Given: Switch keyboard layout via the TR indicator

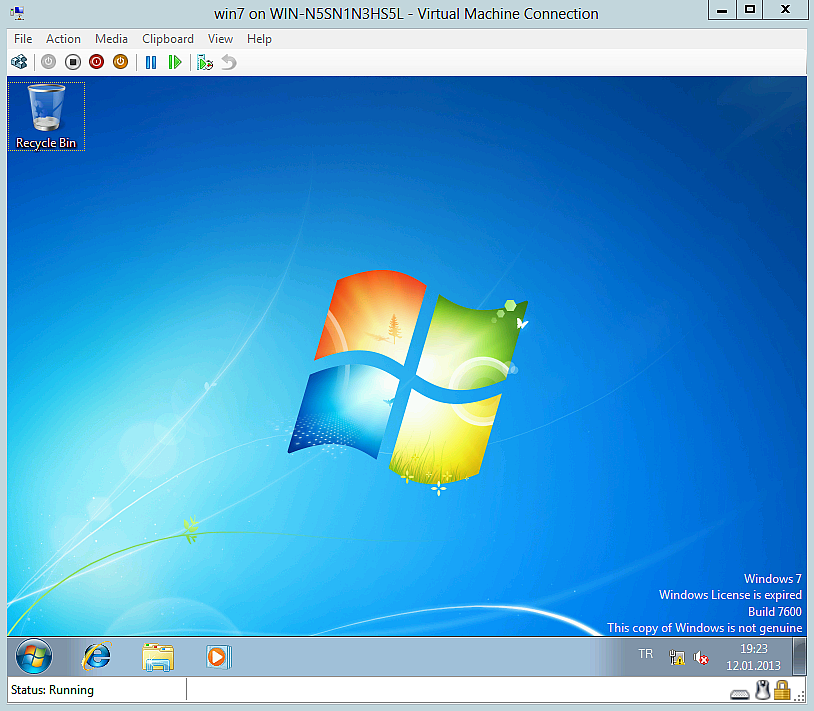Looking at the screenshot, I should 645,654.
